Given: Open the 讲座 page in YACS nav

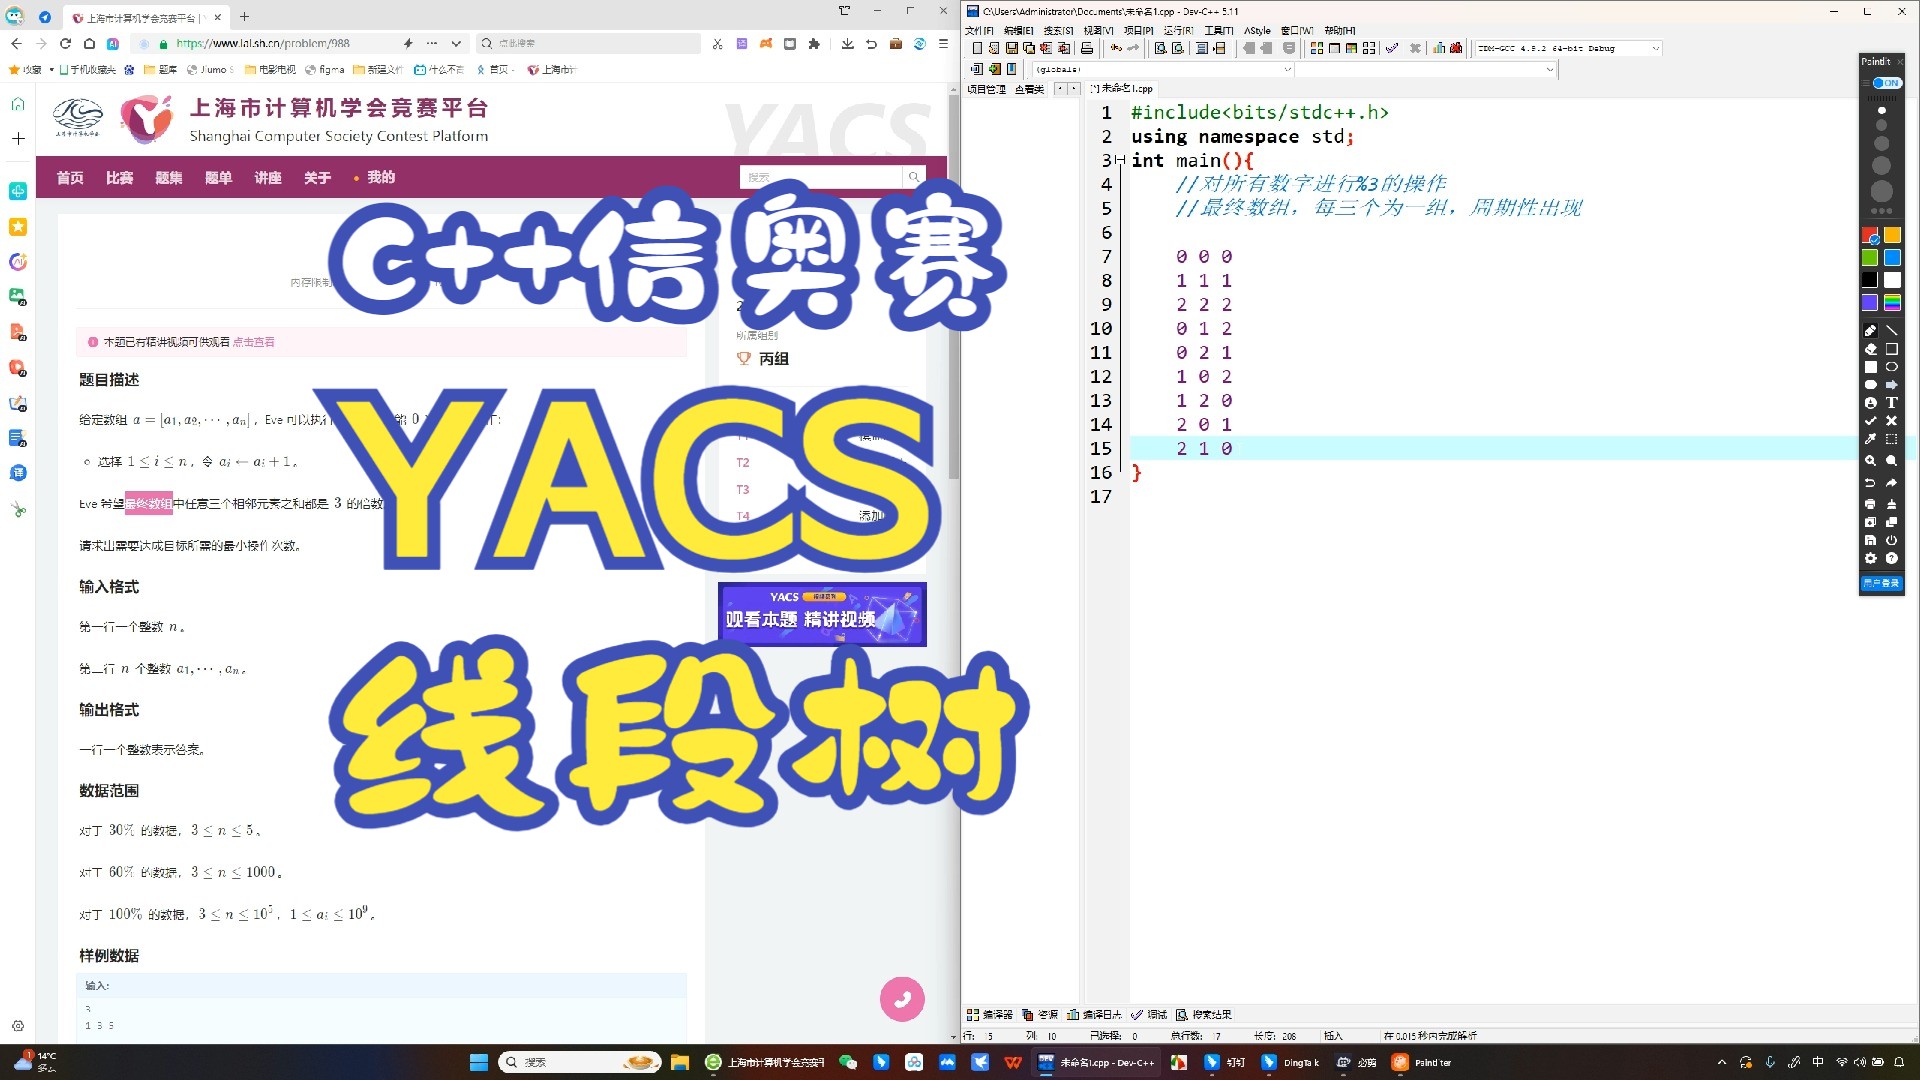Looking at the screenshot, I should [267, 177].
